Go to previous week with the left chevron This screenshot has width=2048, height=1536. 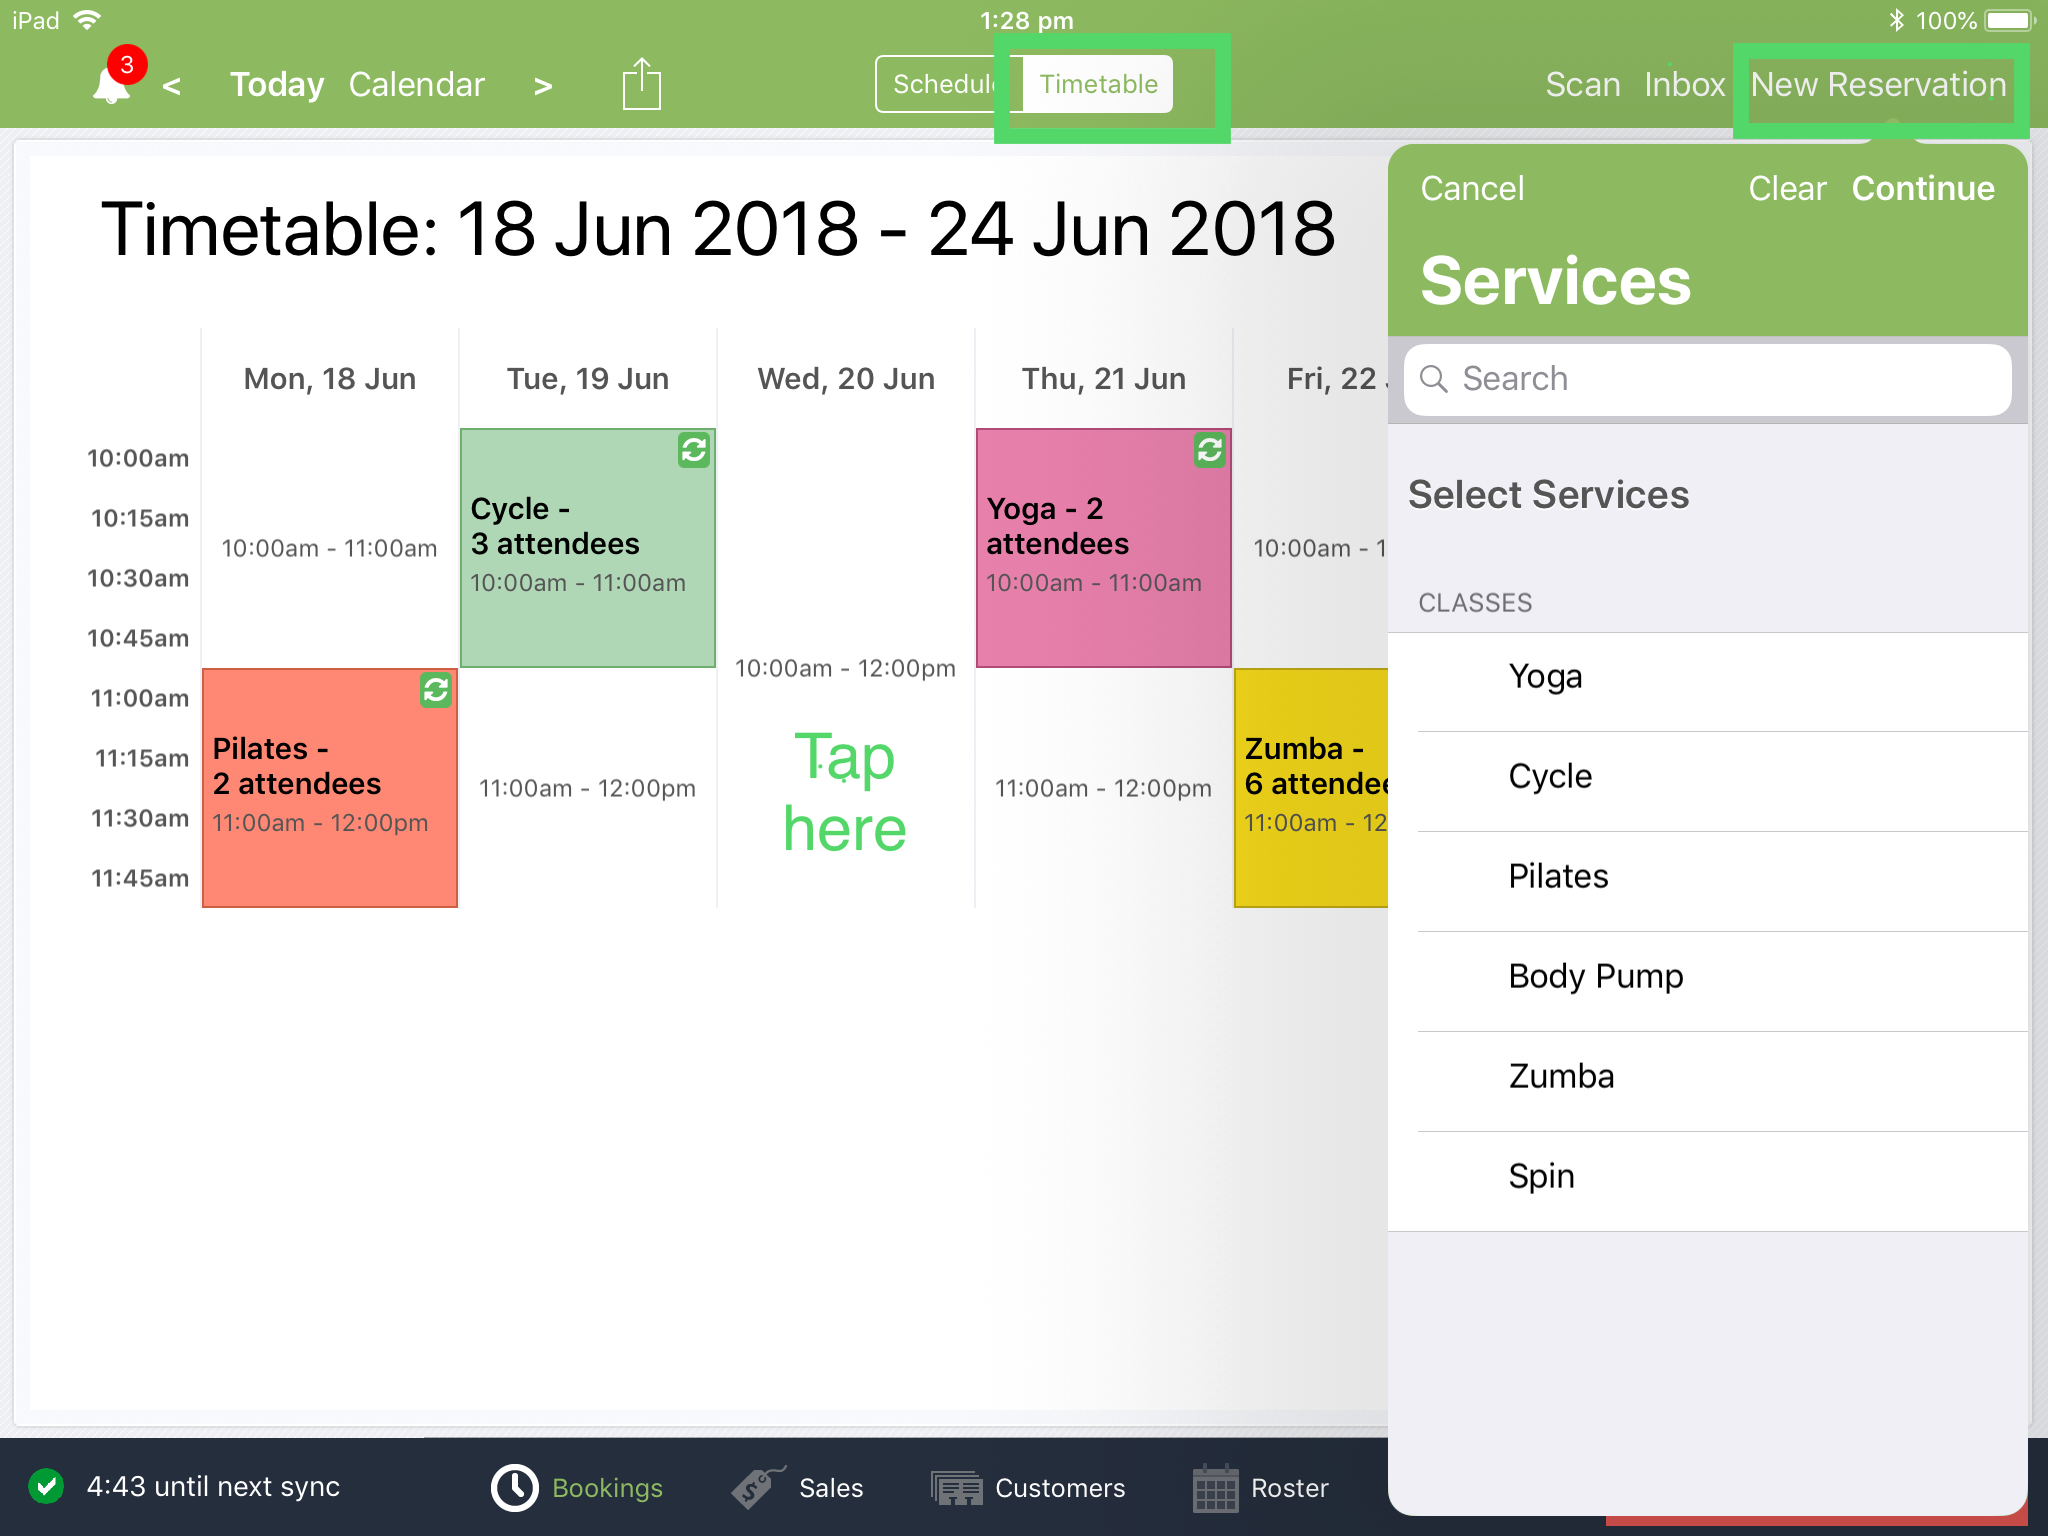pos(172,86)
